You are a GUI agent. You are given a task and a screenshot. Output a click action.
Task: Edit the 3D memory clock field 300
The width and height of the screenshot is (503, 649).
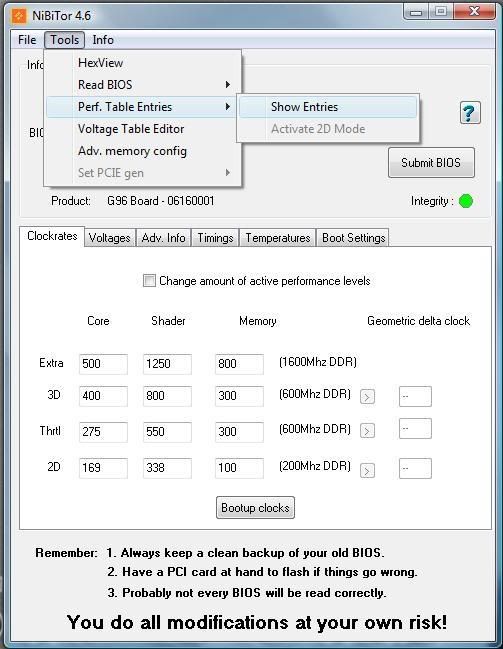tap(239, 396)
